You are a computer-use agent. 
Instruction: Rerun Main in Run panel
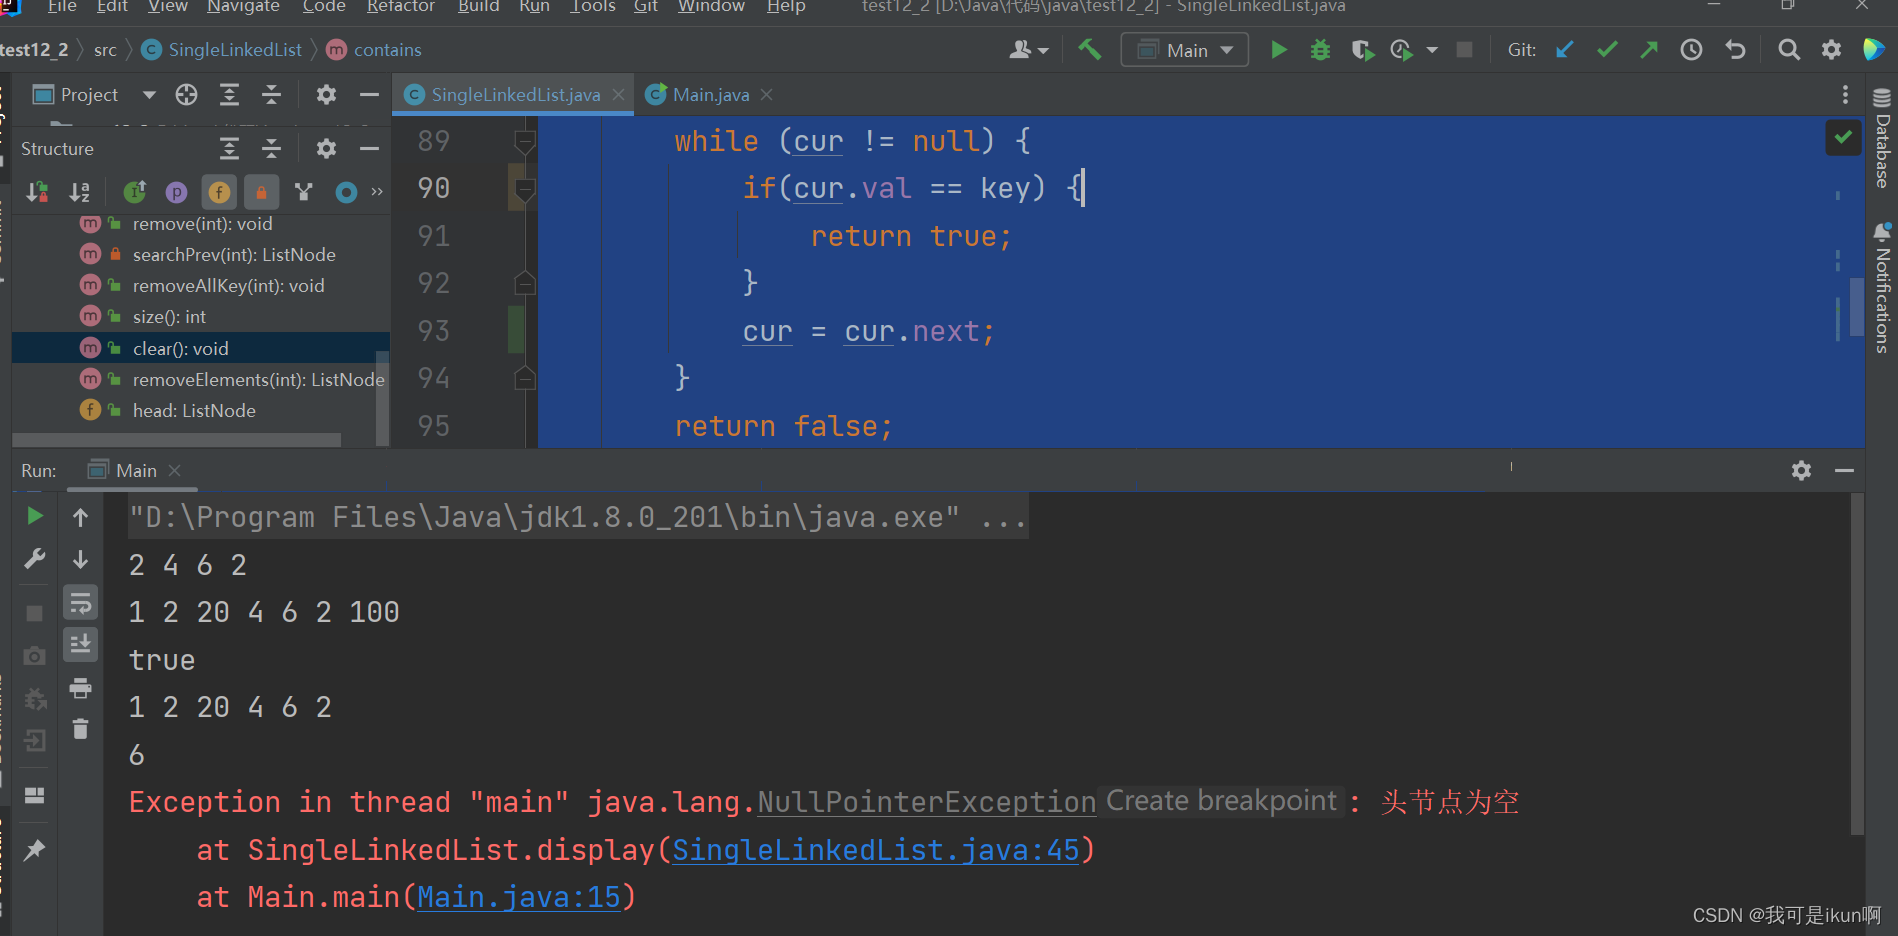click(34, 516)
